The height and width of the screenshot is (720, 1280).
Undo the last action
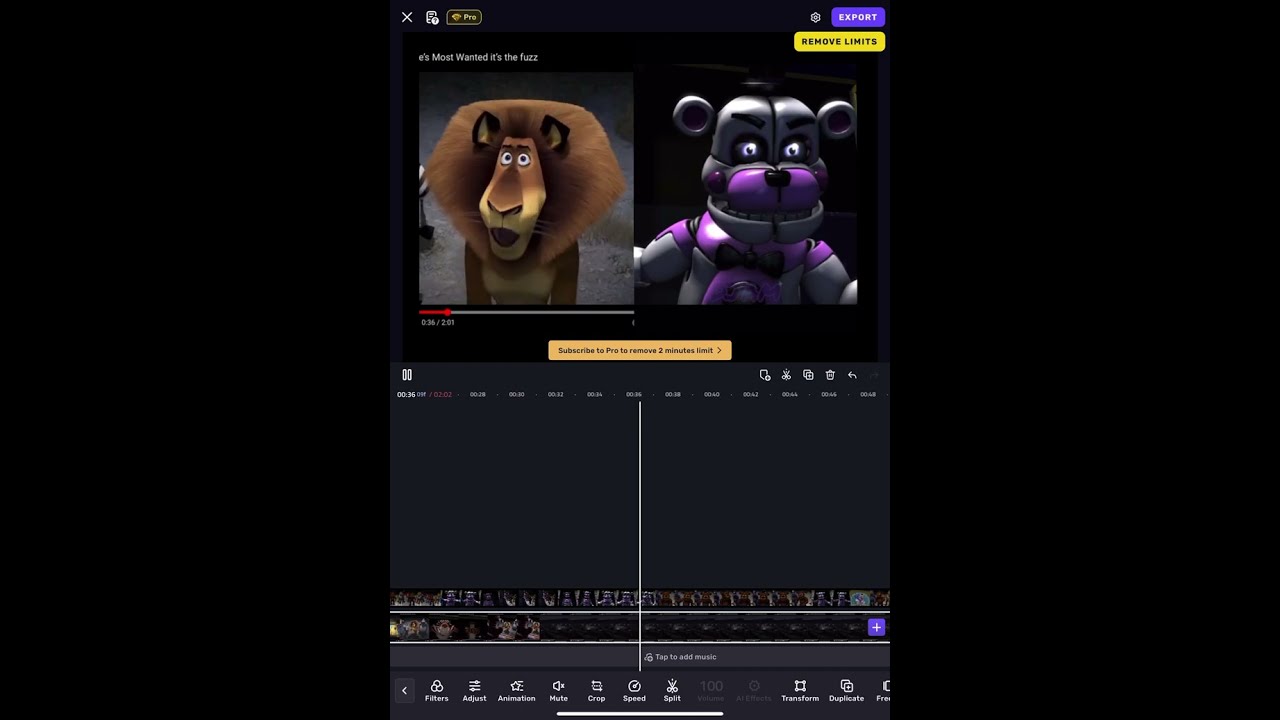pyautogui.click(x=852, y=375)
